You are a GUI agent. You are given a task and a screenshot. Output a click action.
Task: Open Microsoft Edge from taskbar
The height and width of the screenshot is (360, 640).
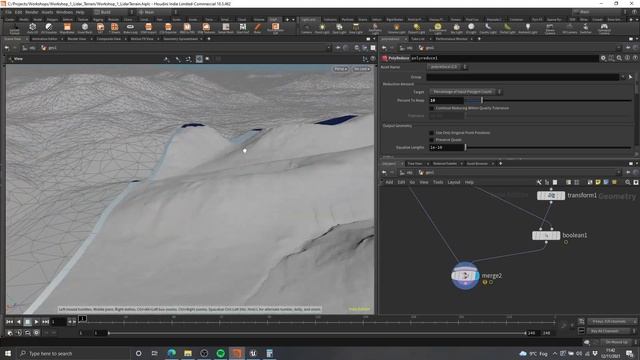click(171, 353)
